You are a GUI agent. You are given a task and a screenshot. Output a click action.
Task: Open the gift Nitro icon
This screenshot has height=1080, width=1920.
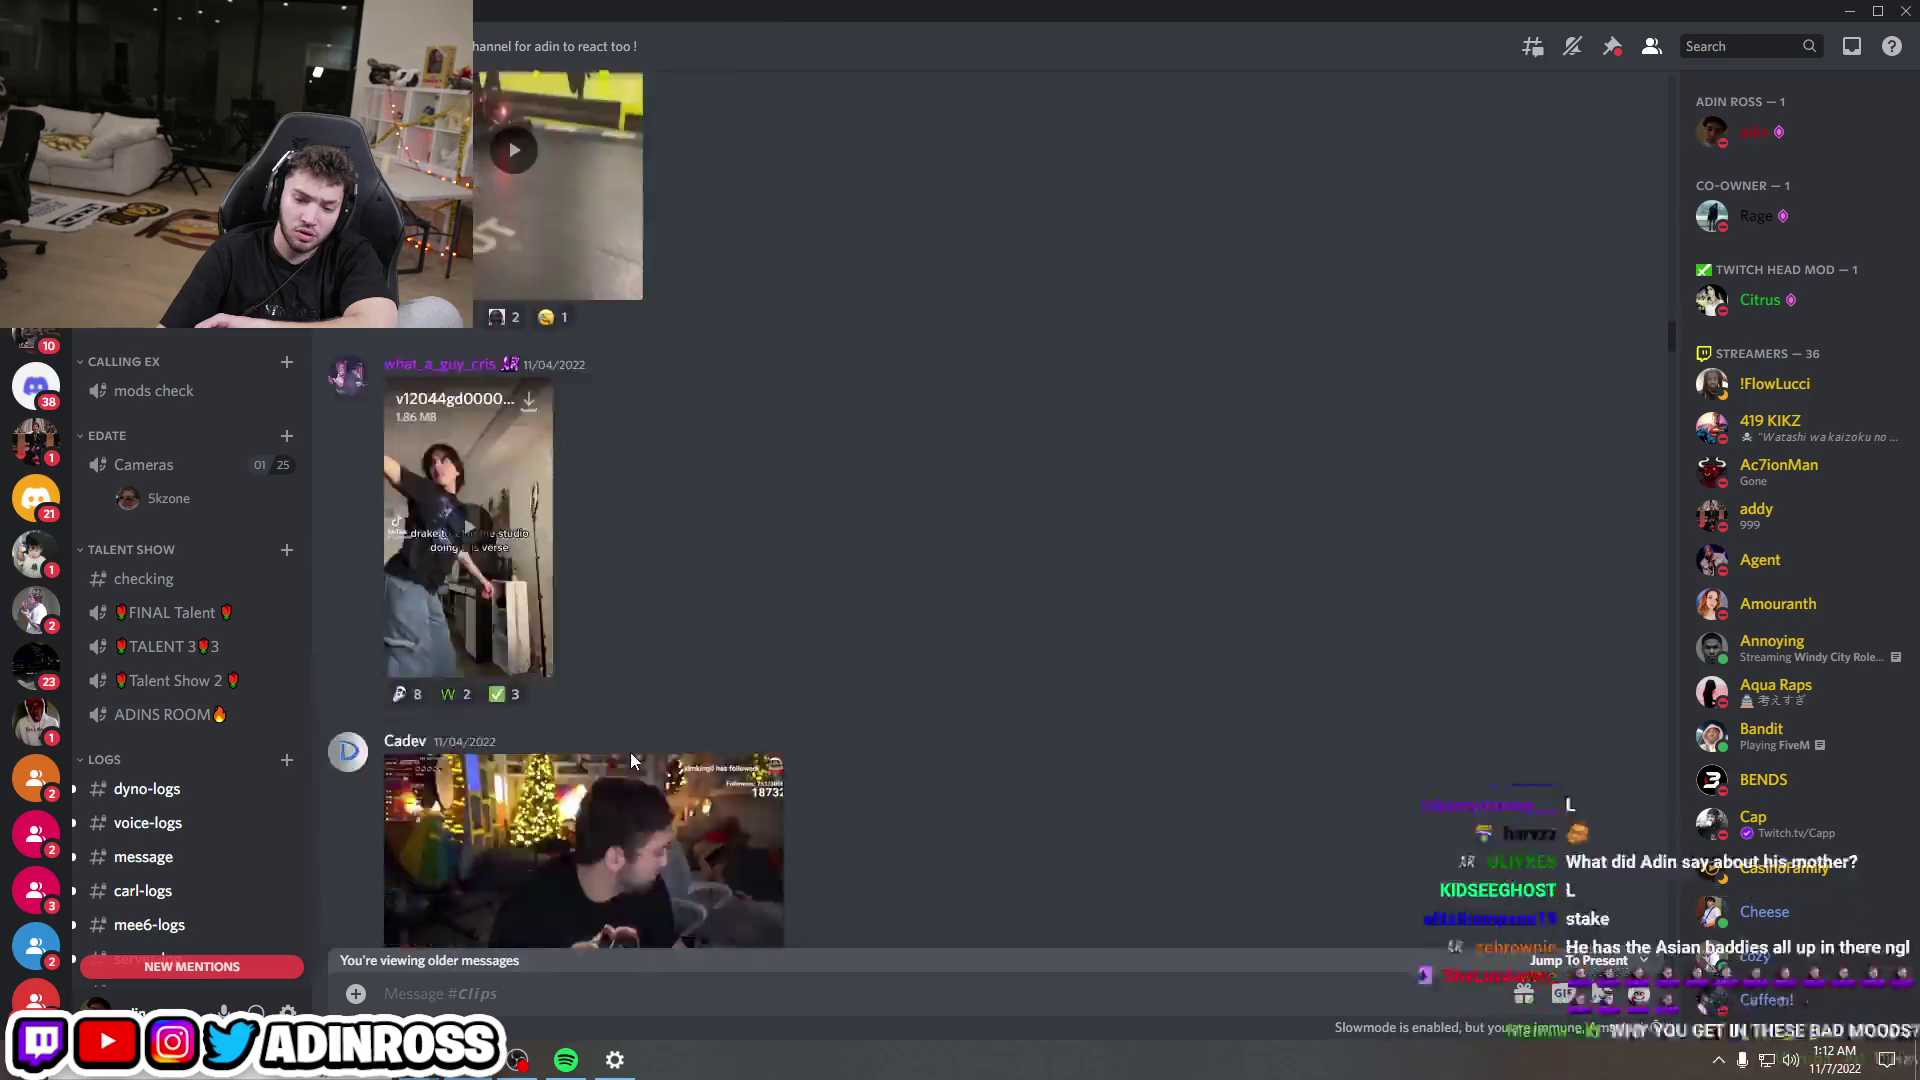[x=1524, y=994]
